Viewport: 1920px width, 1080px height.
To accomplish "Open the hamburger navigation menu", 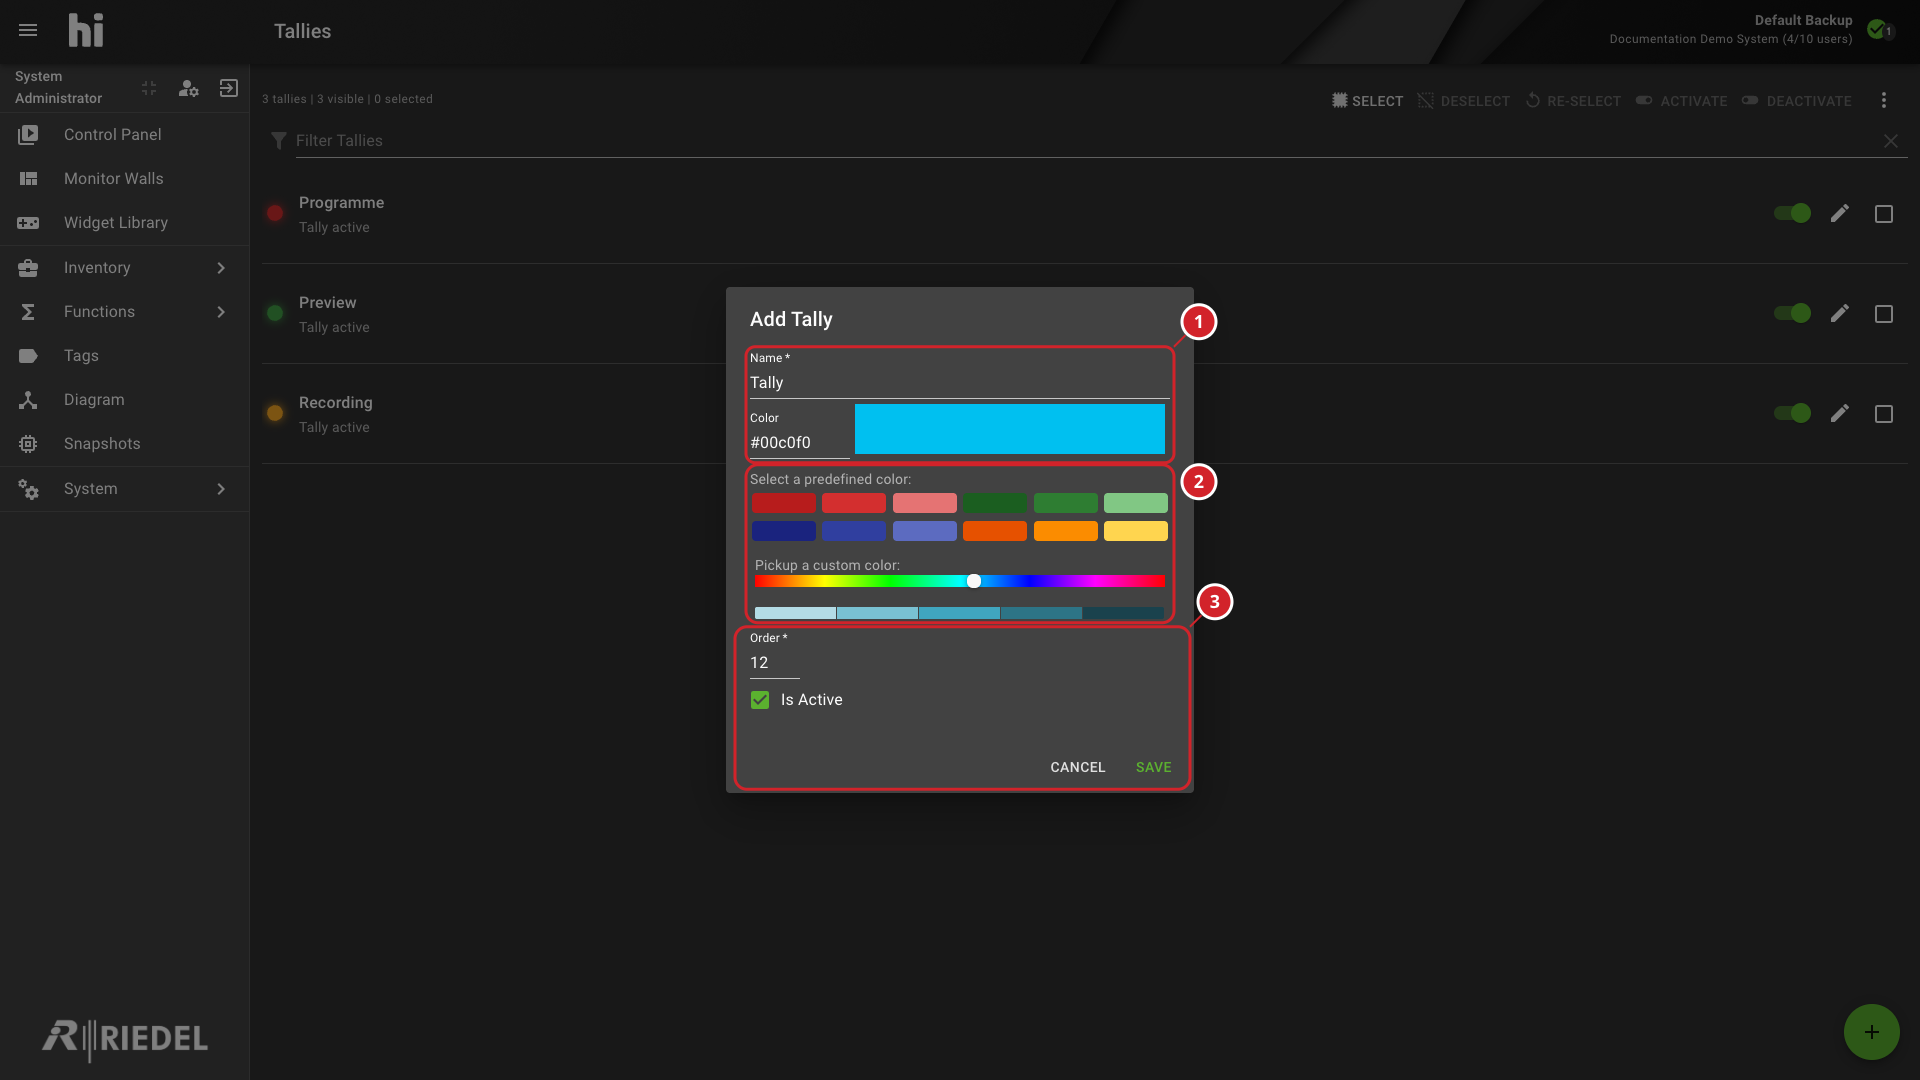I will 28,31.
